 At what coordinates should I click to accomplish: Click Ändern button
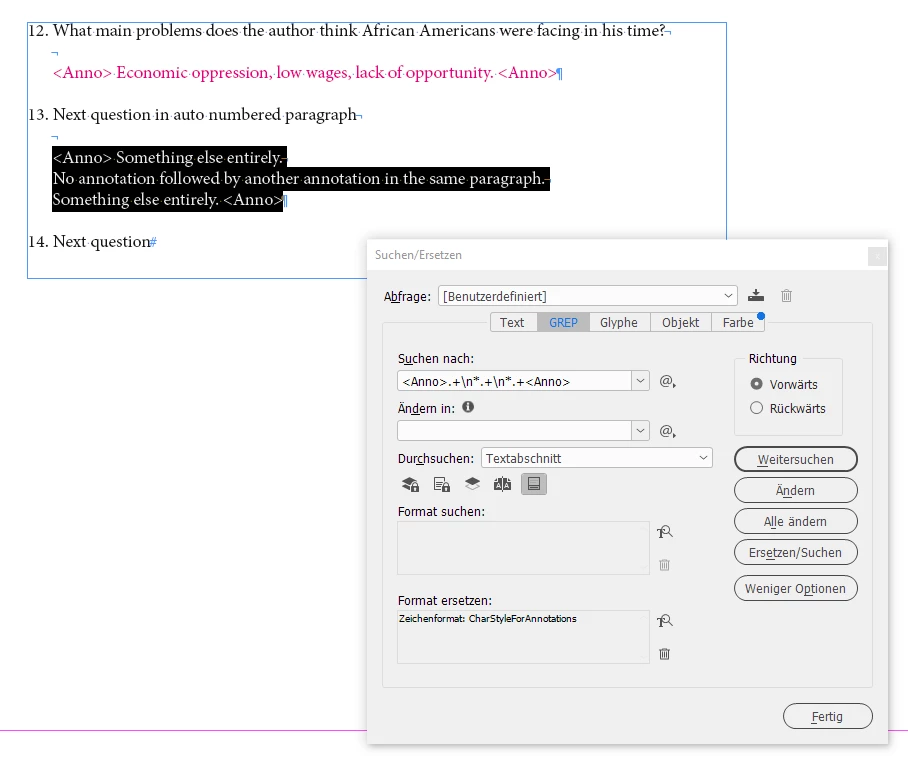click(796, 490)
